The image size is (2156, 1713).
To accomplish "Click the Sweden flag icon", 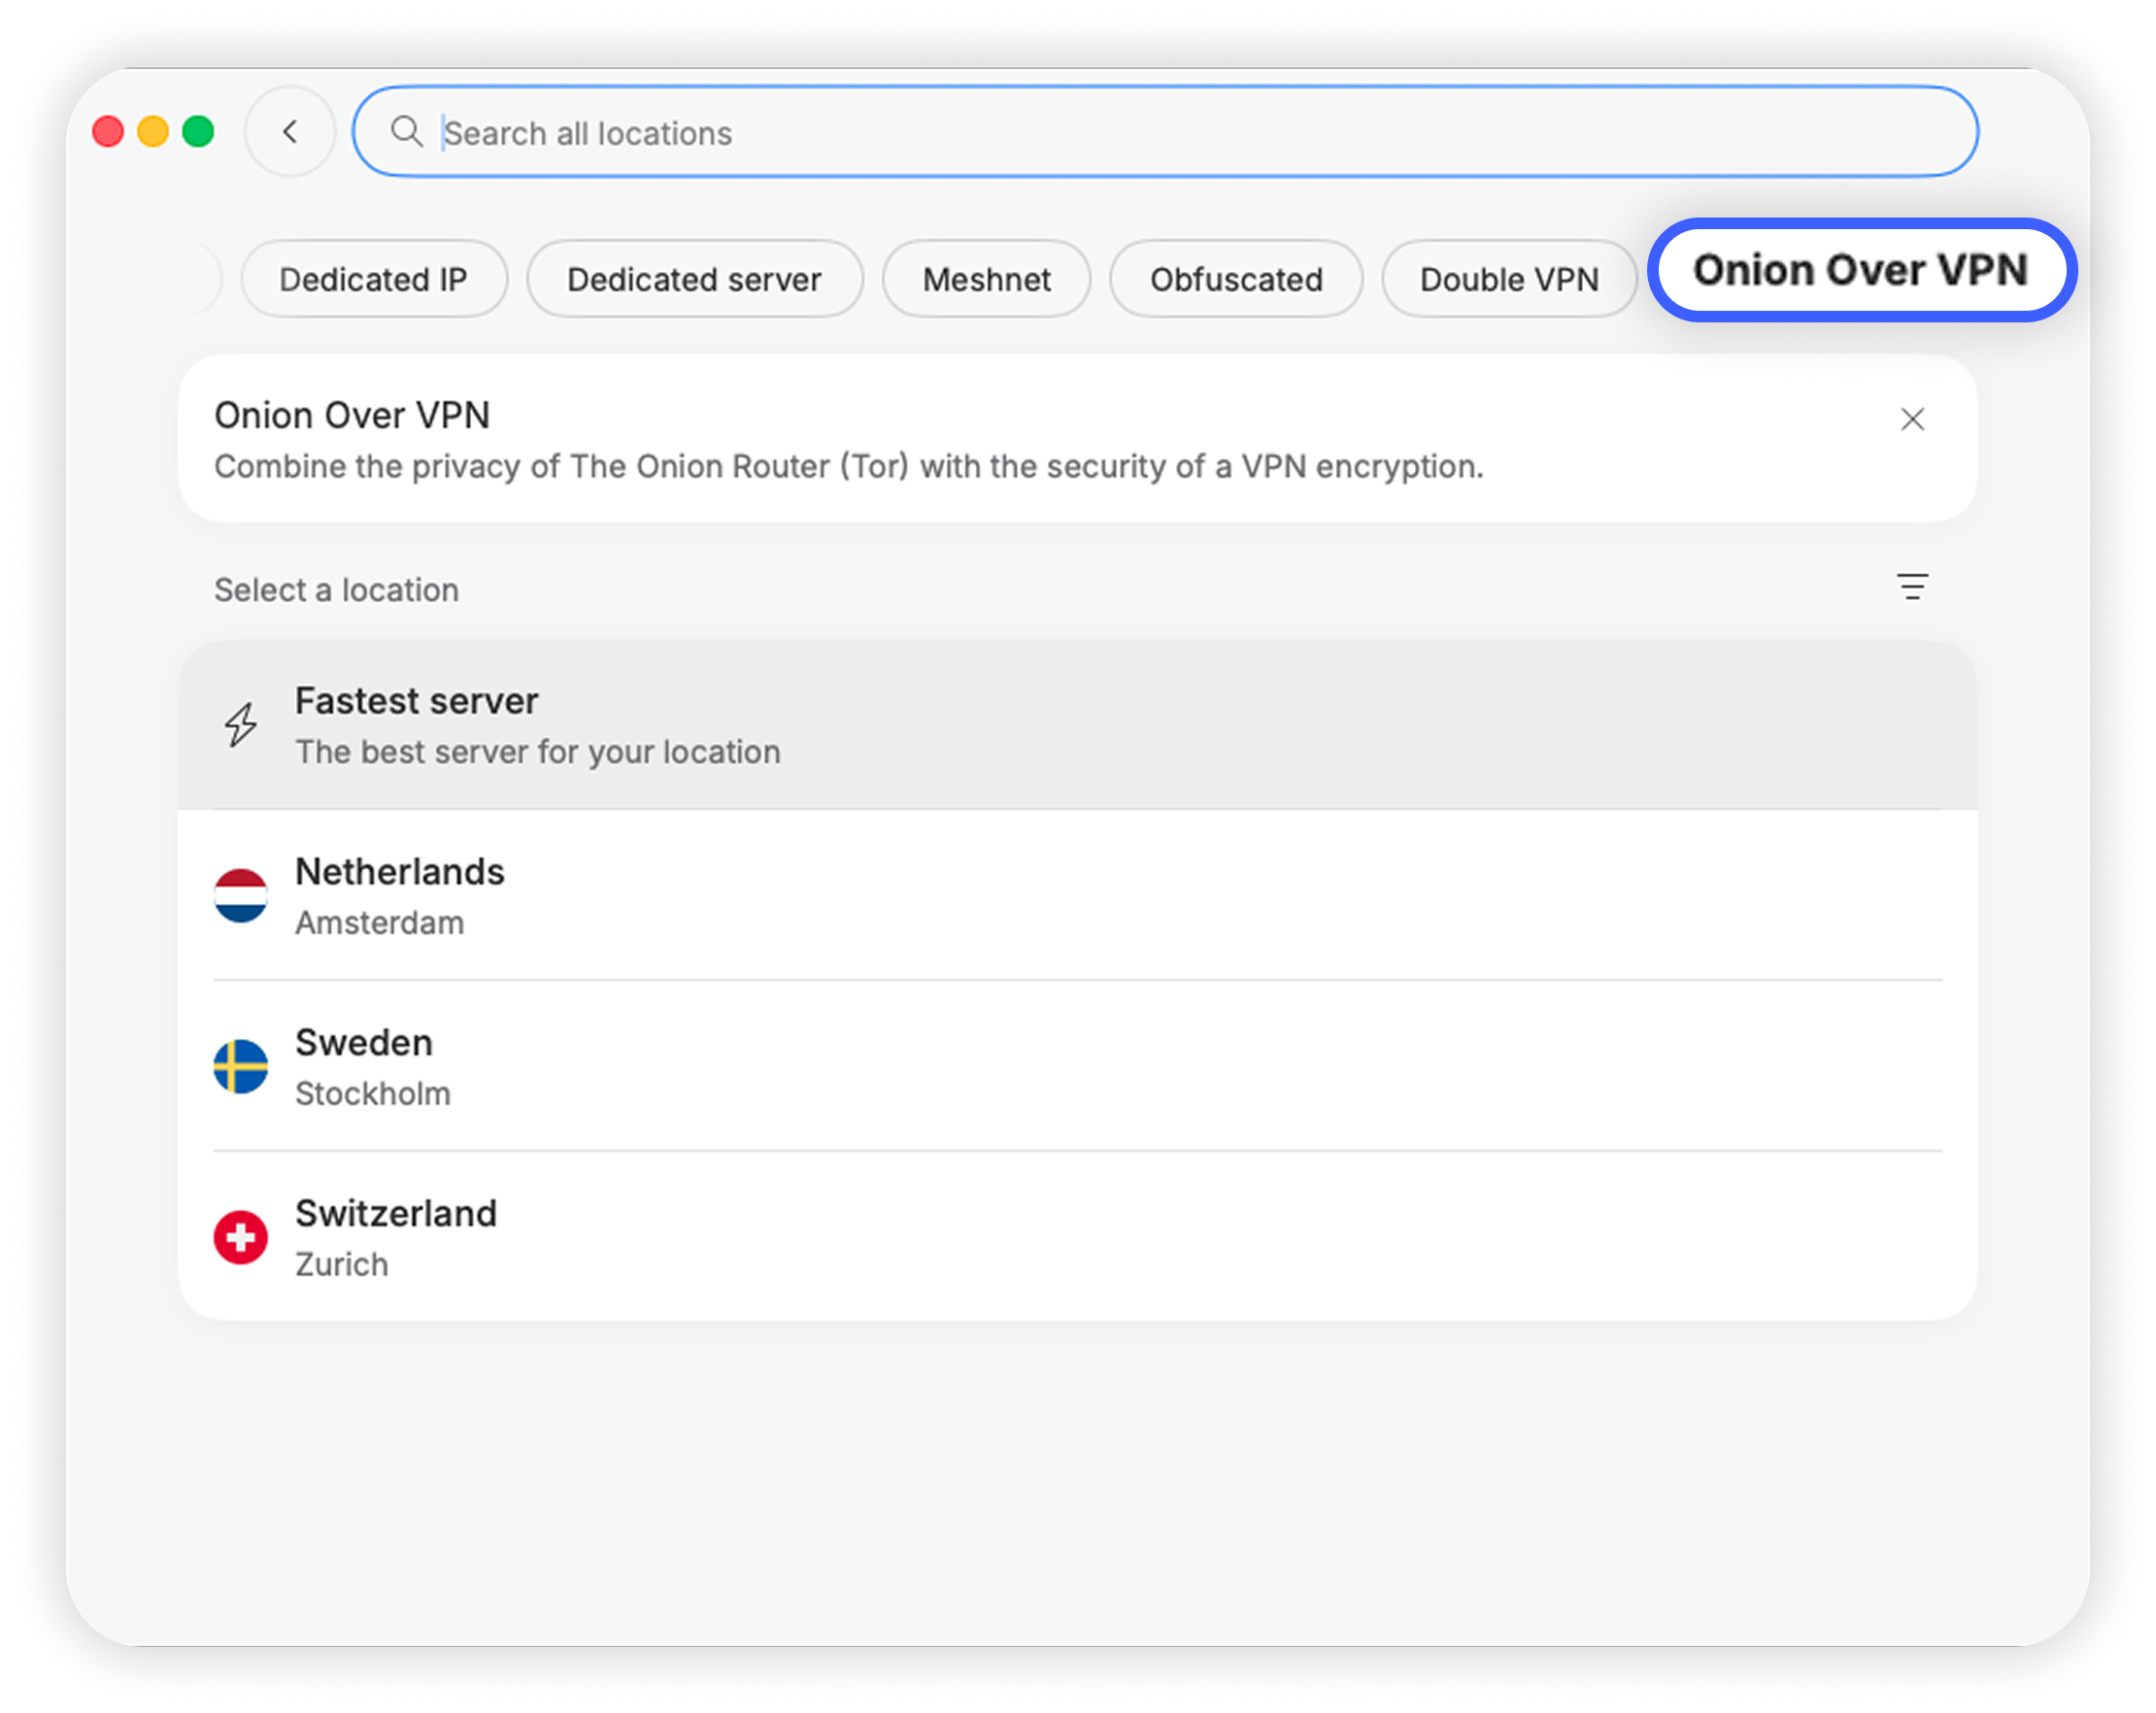I will (241, 1066).
